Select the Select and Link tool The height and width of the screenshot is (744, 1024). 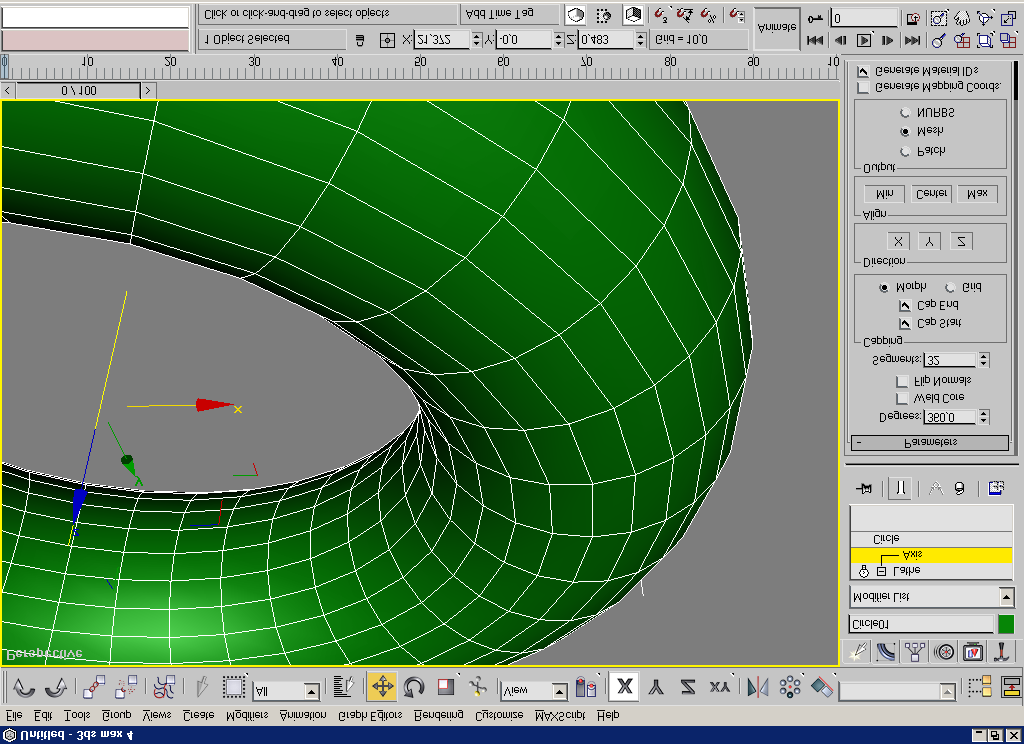(93, 687)
